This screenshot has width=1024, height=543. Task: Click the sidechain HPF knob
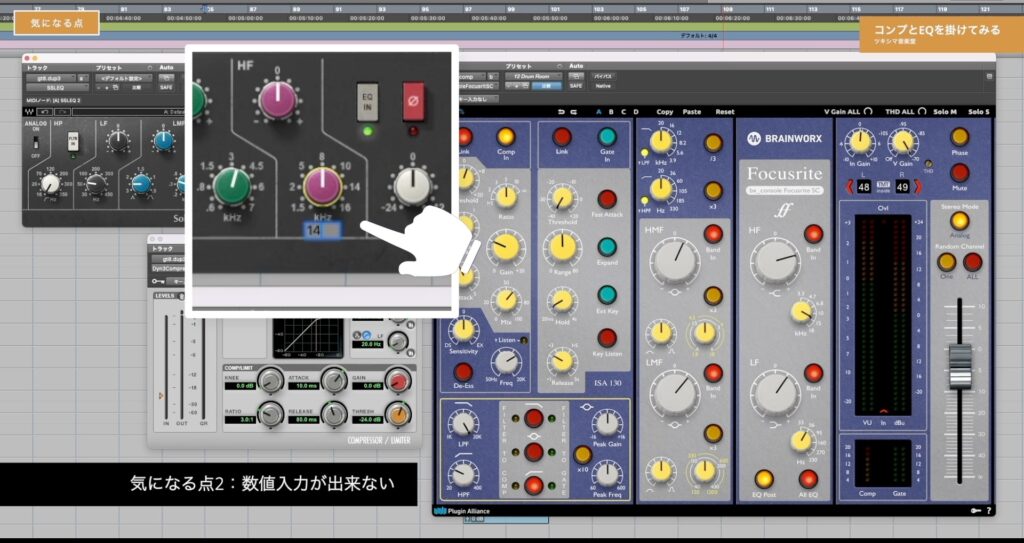click(464, 474)
